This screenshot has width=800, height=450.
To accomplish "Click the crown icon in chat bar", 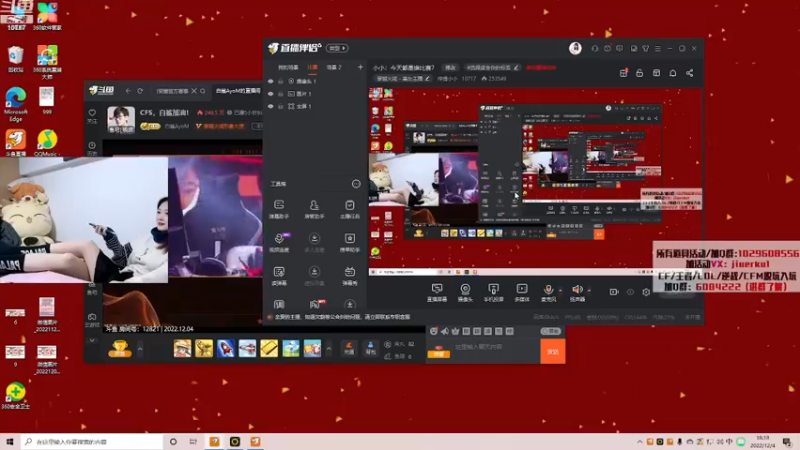I will point(455,331).
